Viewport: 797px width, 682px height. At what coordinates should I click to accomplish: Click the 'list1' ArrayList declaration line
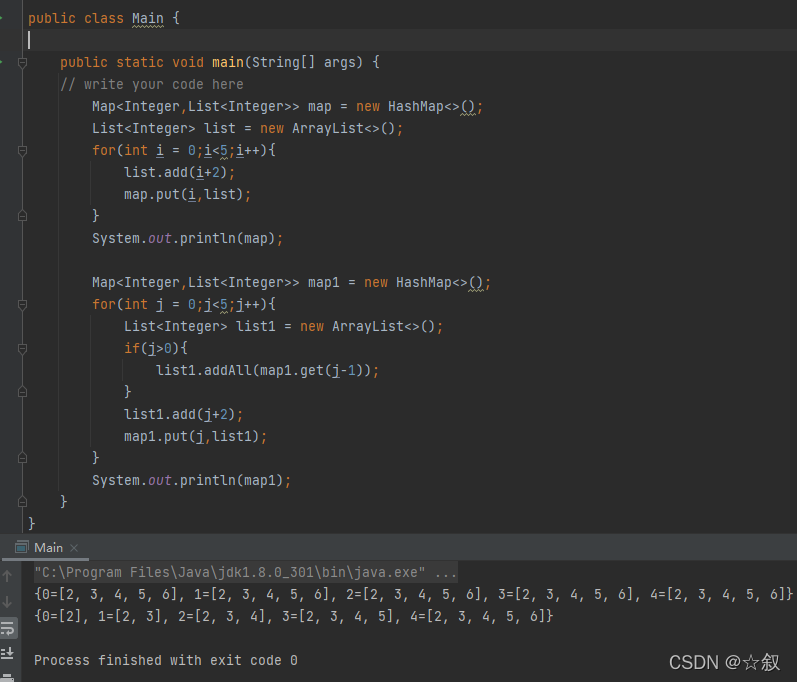[x=284, y=326]
